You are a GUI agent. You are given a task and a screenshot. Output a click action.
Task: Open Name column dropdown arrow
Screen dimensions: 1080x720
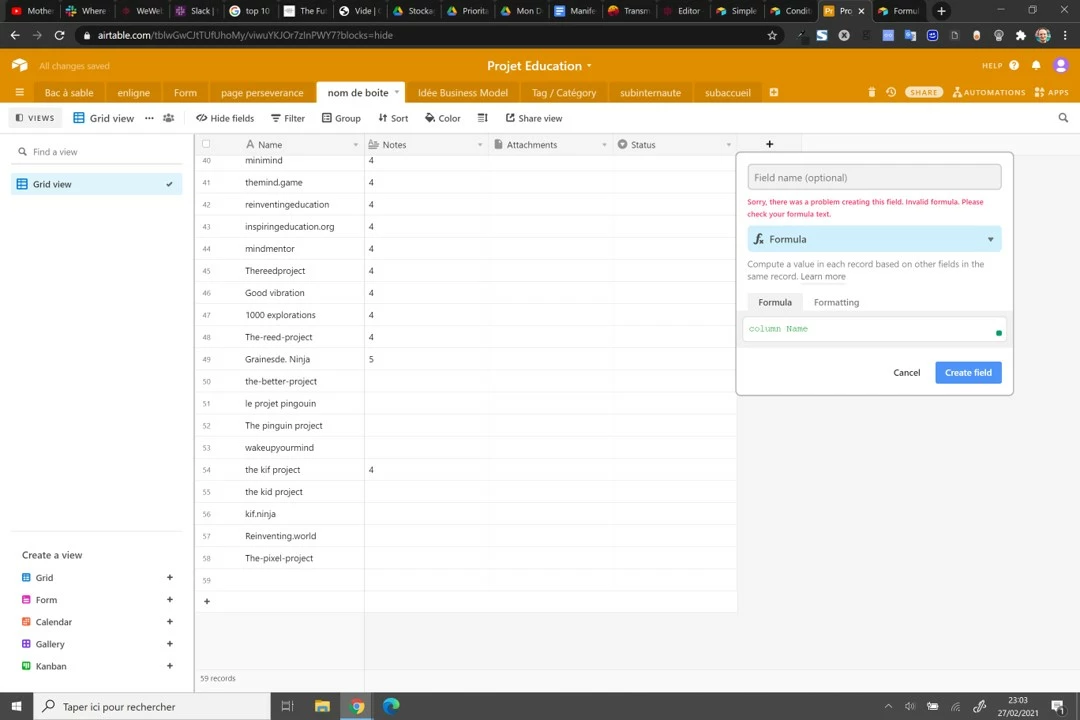355,145
